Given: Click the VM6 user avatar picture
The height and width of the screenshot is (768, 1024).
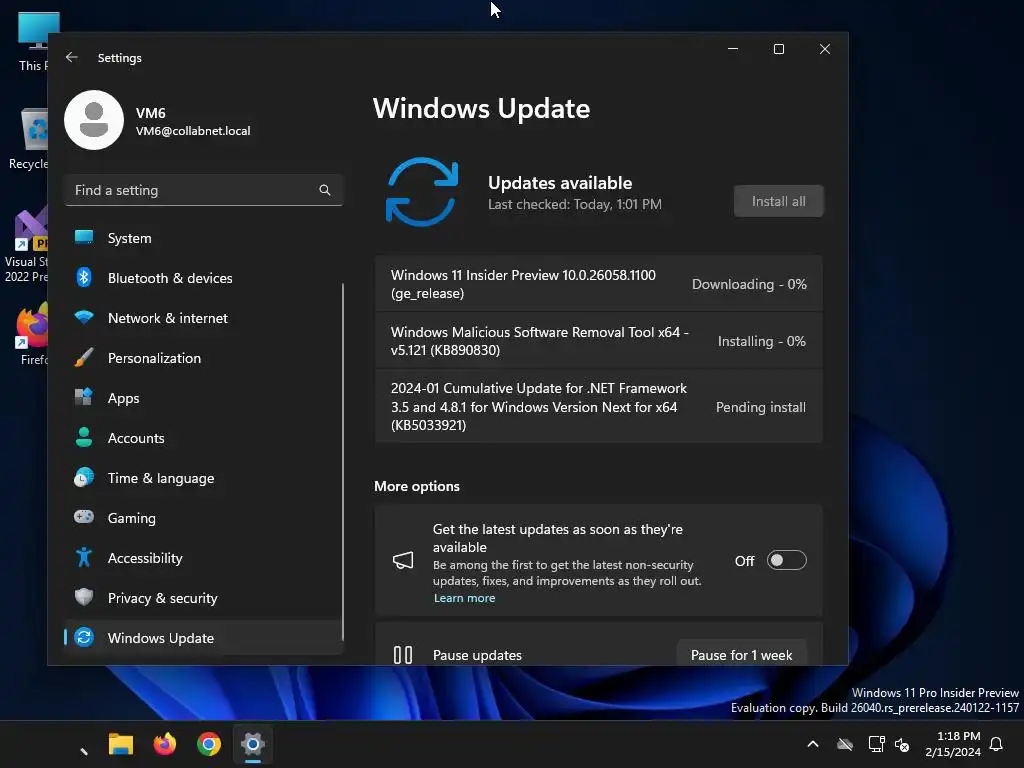Looking at the screenshot, I should coord(94,120).
